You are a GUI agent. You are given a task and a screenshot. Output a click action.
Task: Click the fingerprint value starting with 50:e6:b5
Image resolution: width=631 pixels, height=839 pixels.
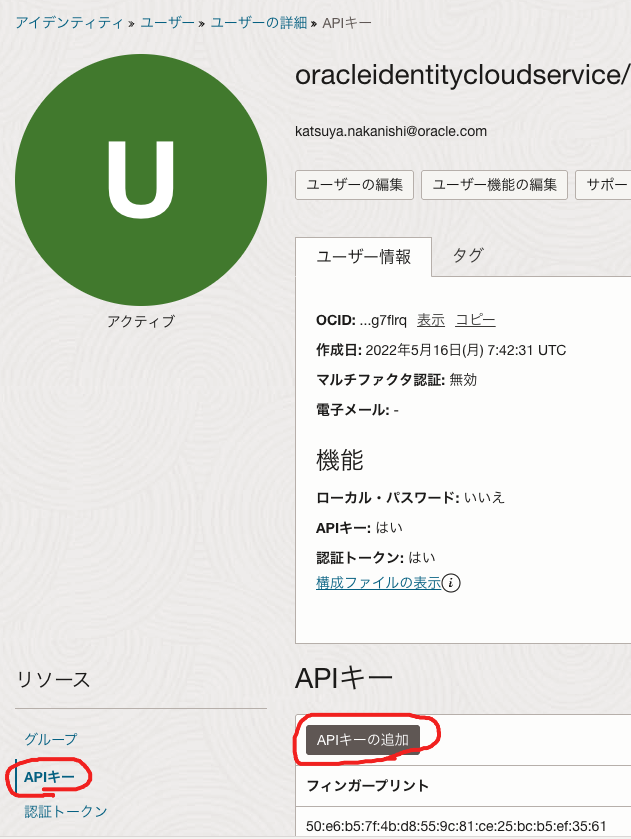tap(456, 826)
